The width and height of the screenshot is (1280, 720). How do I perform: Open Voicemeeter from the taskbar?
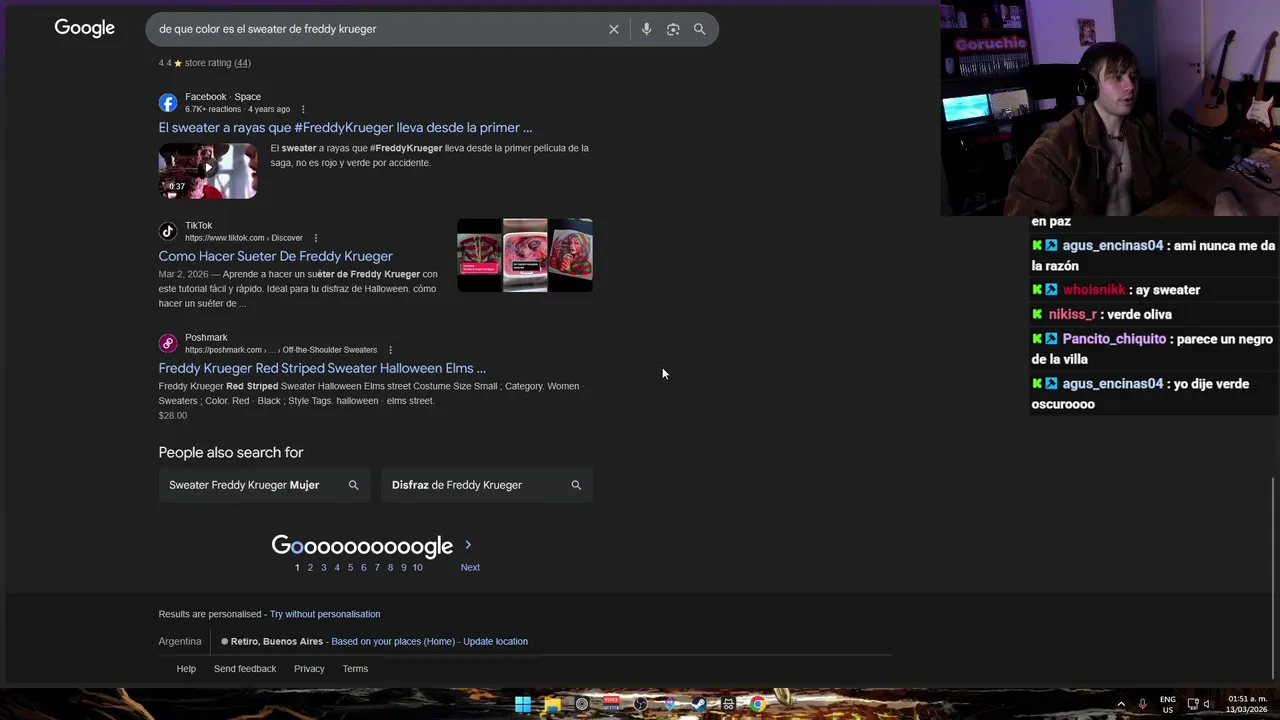tap(611, 704)
